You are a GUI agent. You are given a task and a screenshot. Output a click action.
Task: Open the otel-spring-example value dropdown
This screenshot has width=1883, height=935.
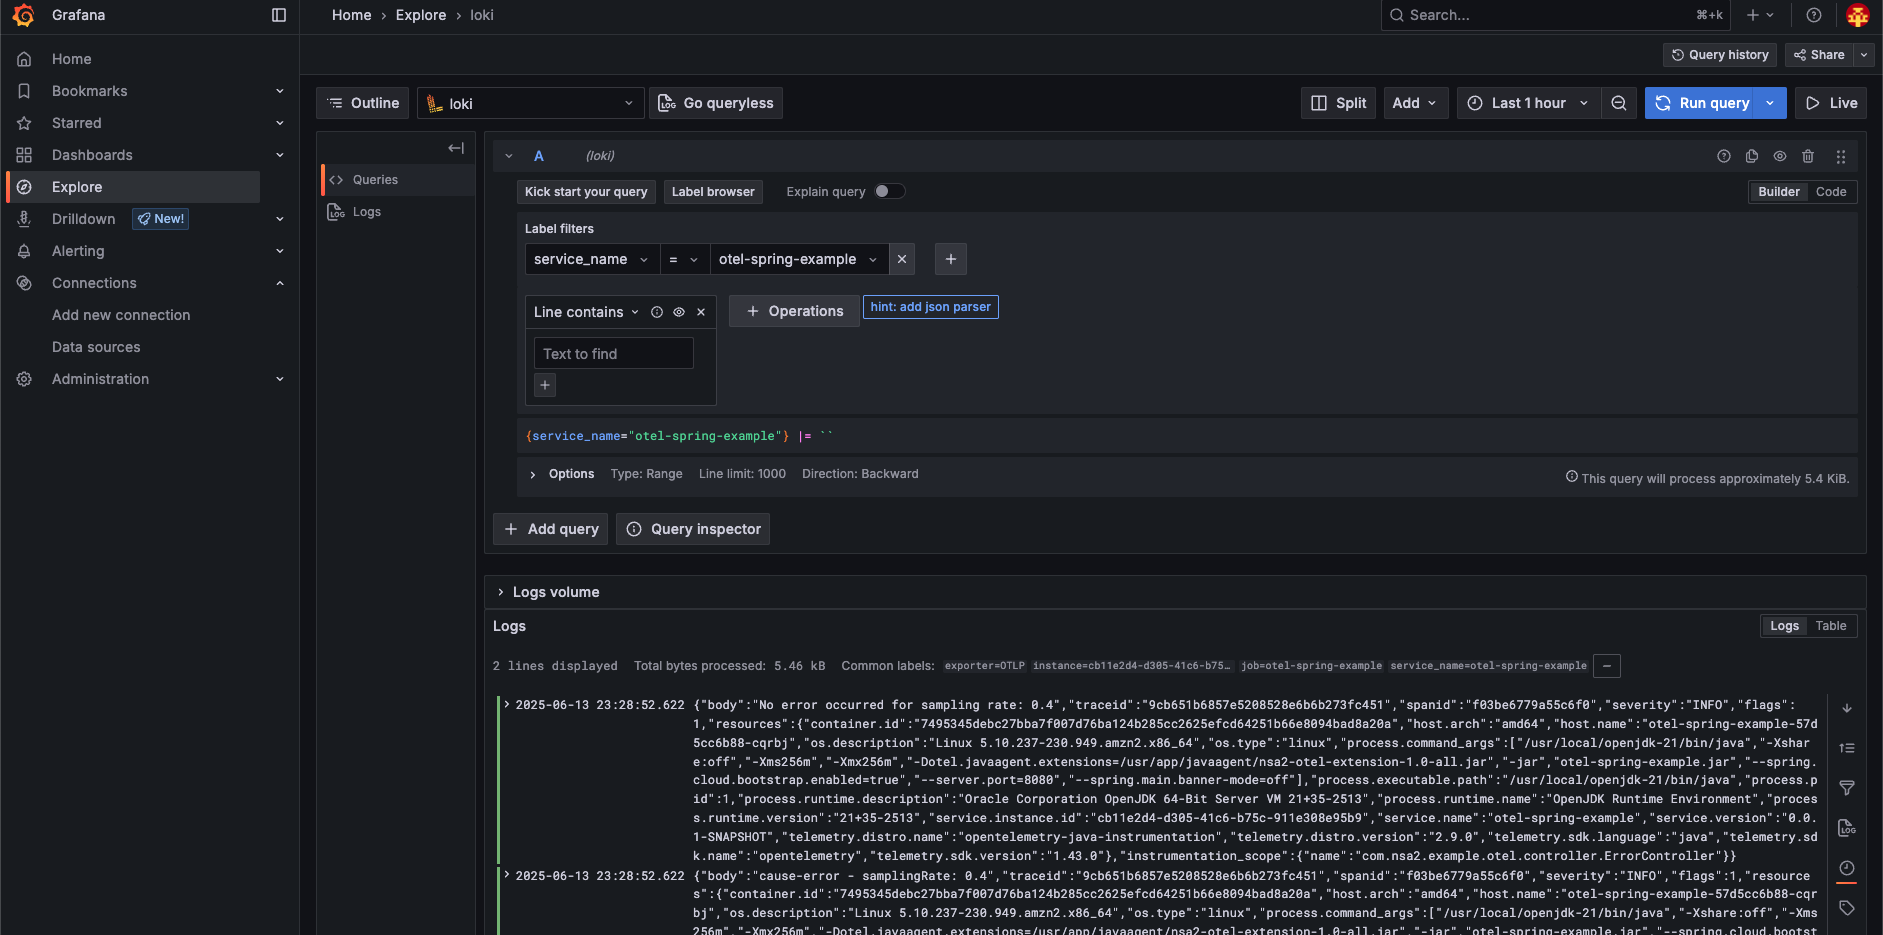click(799, 259)
